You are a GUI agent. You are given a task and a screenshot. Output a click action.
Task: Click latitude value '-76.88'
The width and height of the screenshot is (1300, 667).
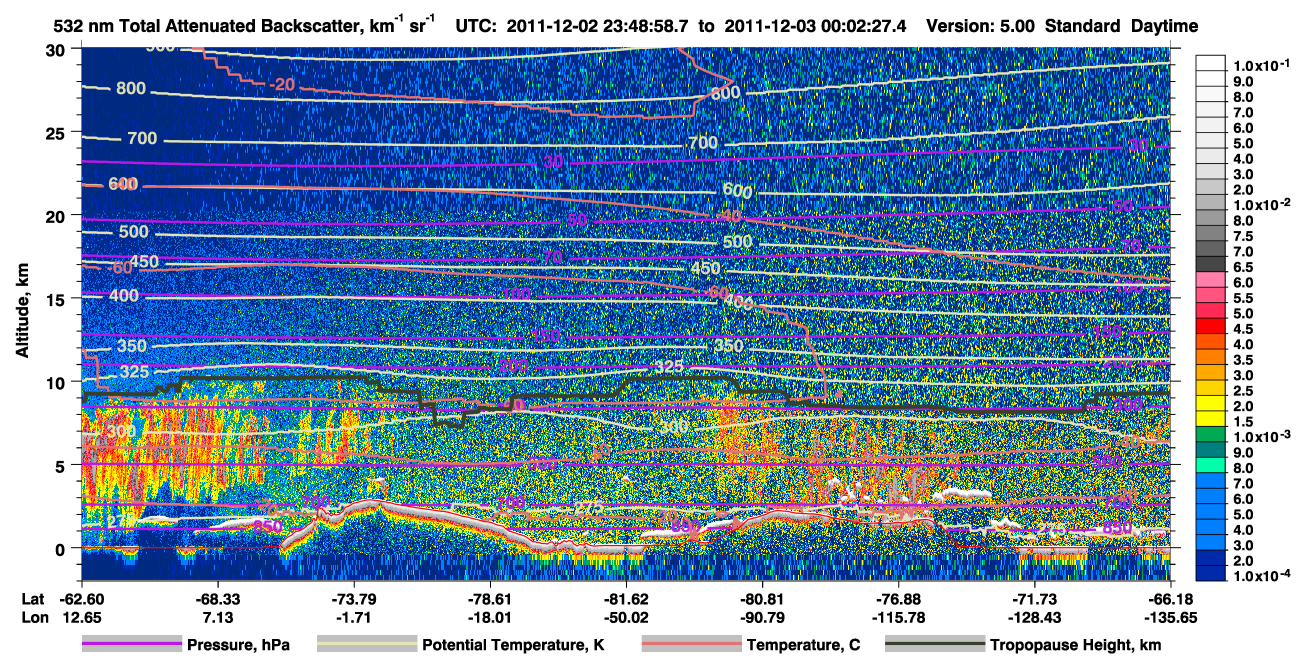point(898,599)
